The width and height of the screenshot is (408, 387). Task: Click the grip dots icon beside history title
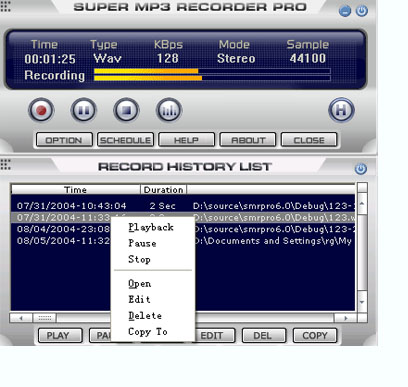pyautogui.click(x=5, y=164)
